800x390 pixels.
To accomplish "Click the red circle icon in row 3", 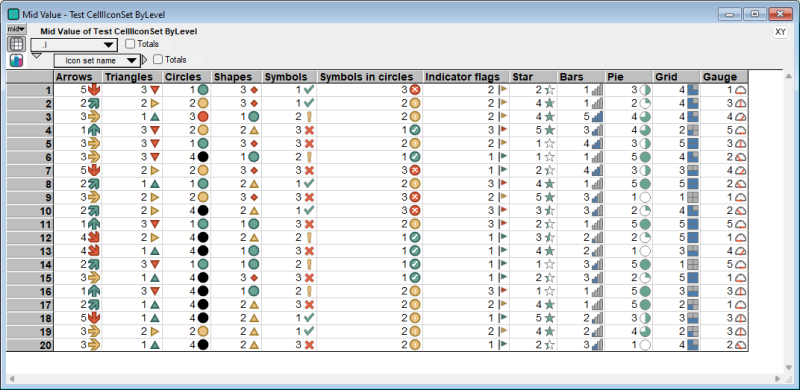I will coord(203,116).
